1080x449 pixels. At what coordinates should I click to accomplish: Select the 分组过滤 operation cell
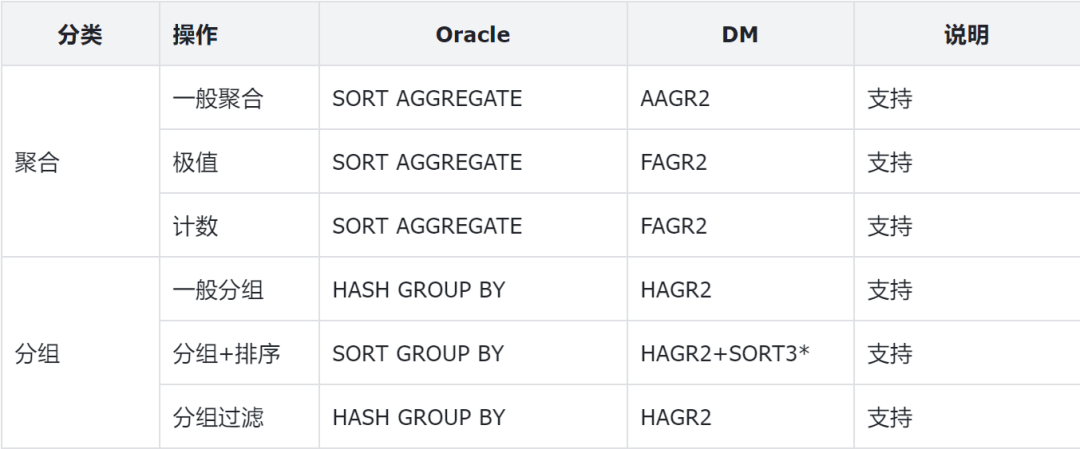click(217, 418)
